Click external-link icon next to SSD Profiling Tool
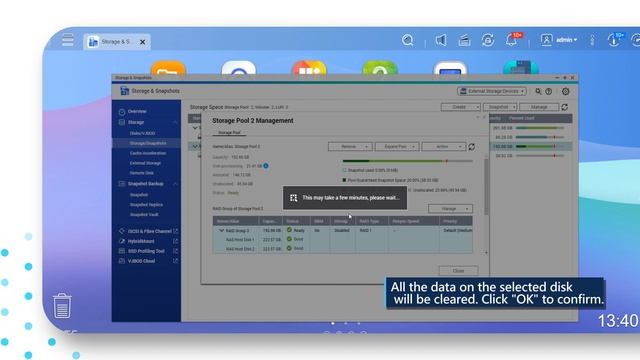 point(176,251)
